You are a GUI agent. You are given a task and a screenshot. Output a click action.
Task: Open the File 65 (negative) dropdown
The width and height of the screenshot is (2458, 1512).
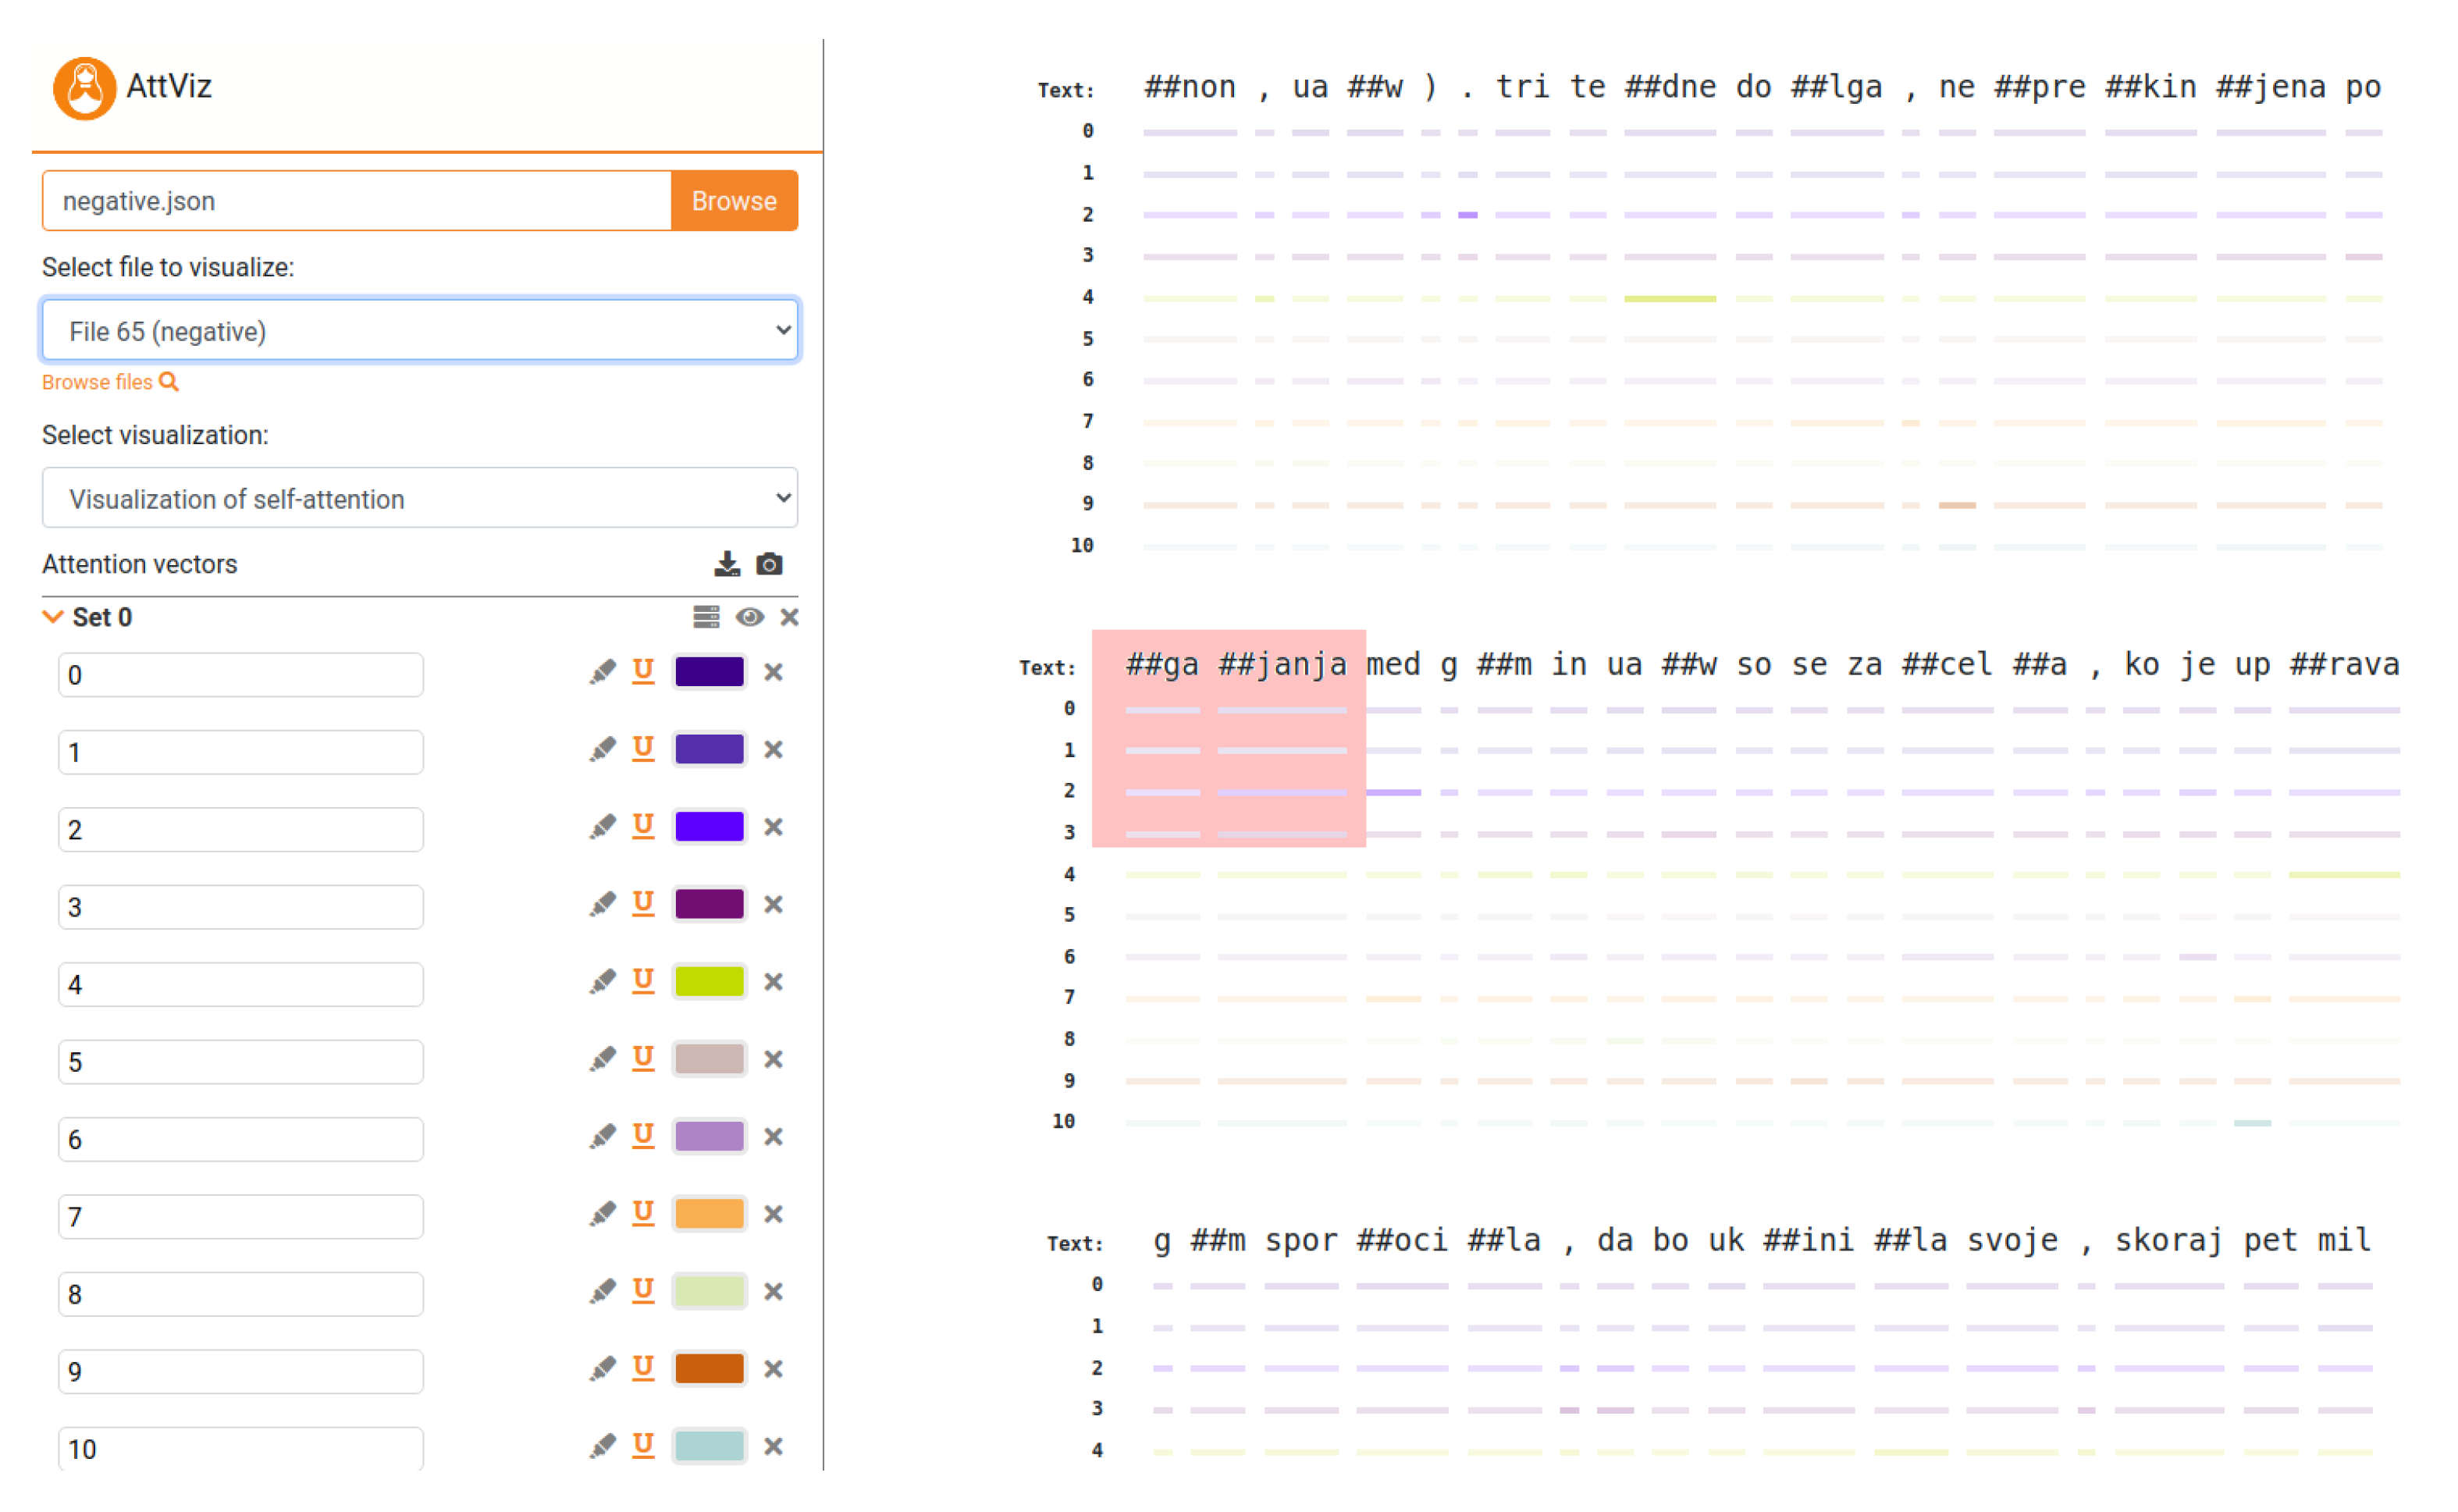[420, 331]
